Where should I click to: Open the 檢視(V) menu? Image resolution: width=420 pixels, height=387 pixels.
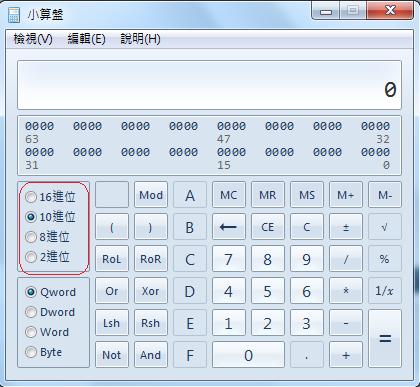click(x=33, y=39)
